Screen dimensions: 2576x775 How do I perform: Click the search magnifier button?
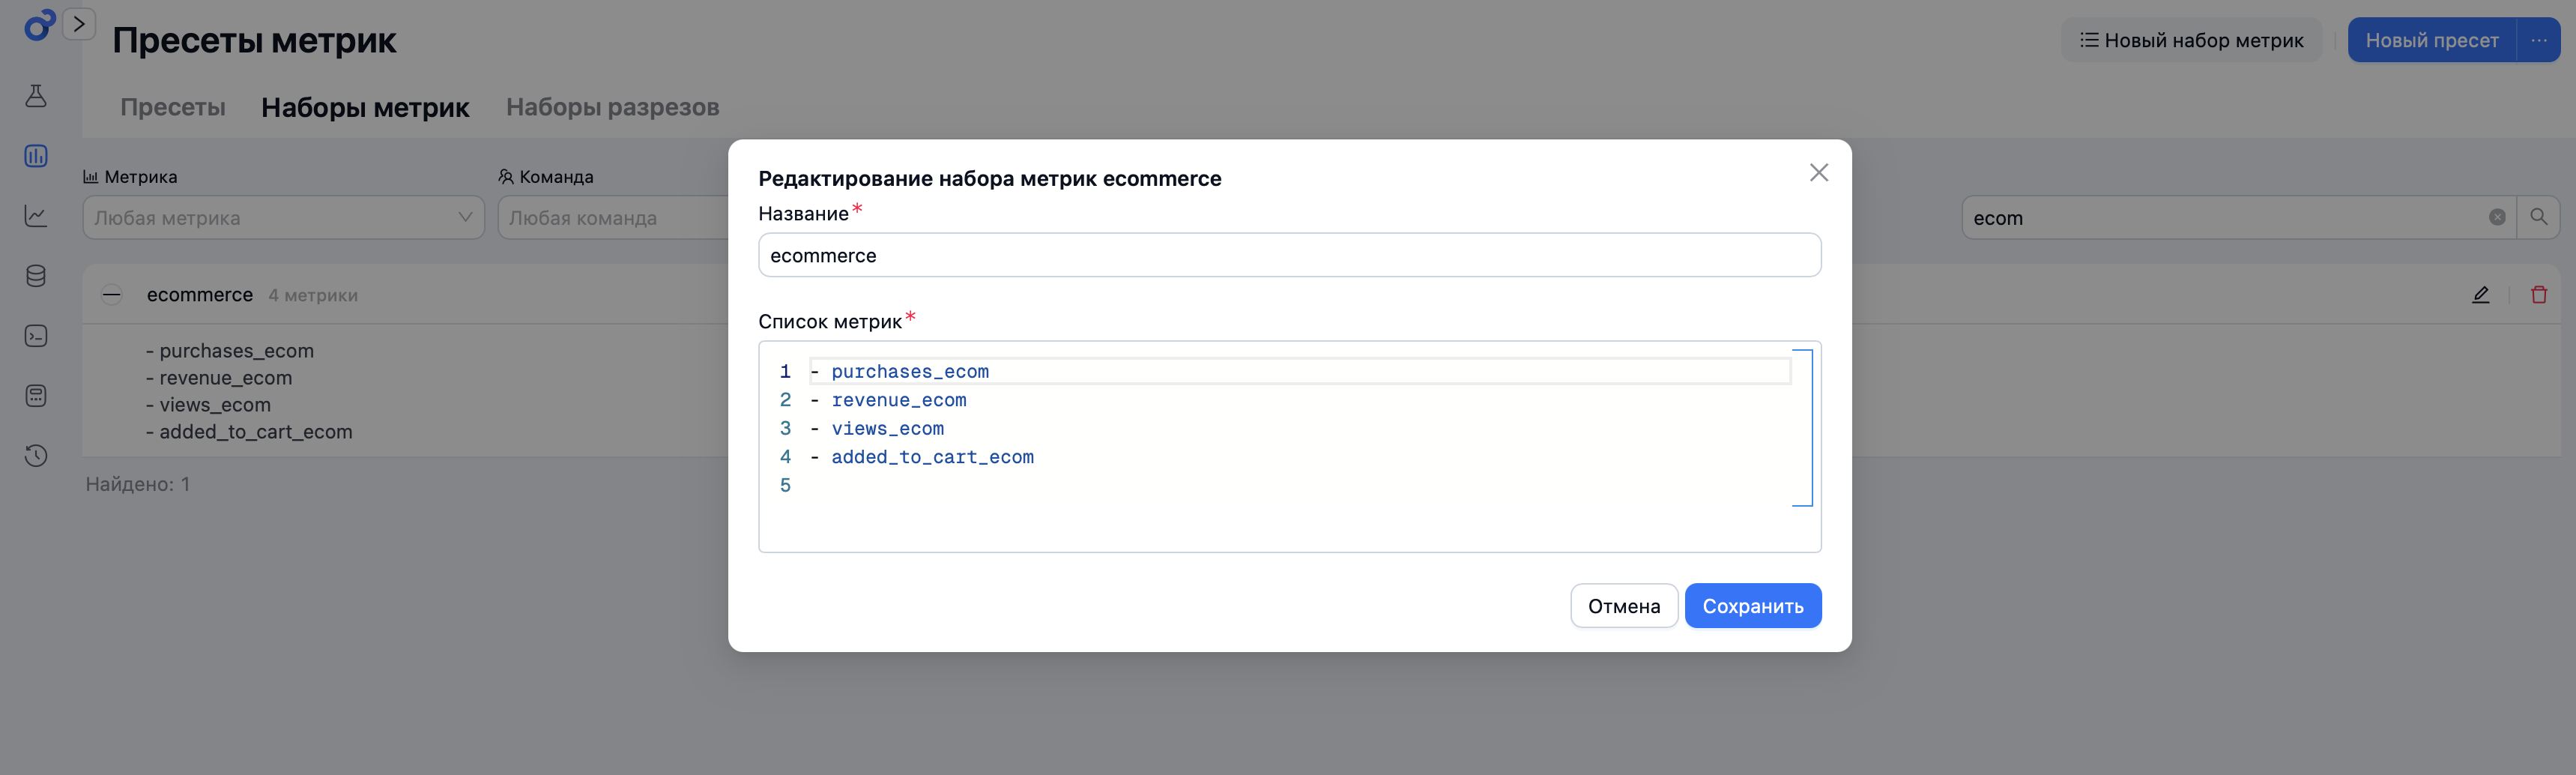[2539, 217]
